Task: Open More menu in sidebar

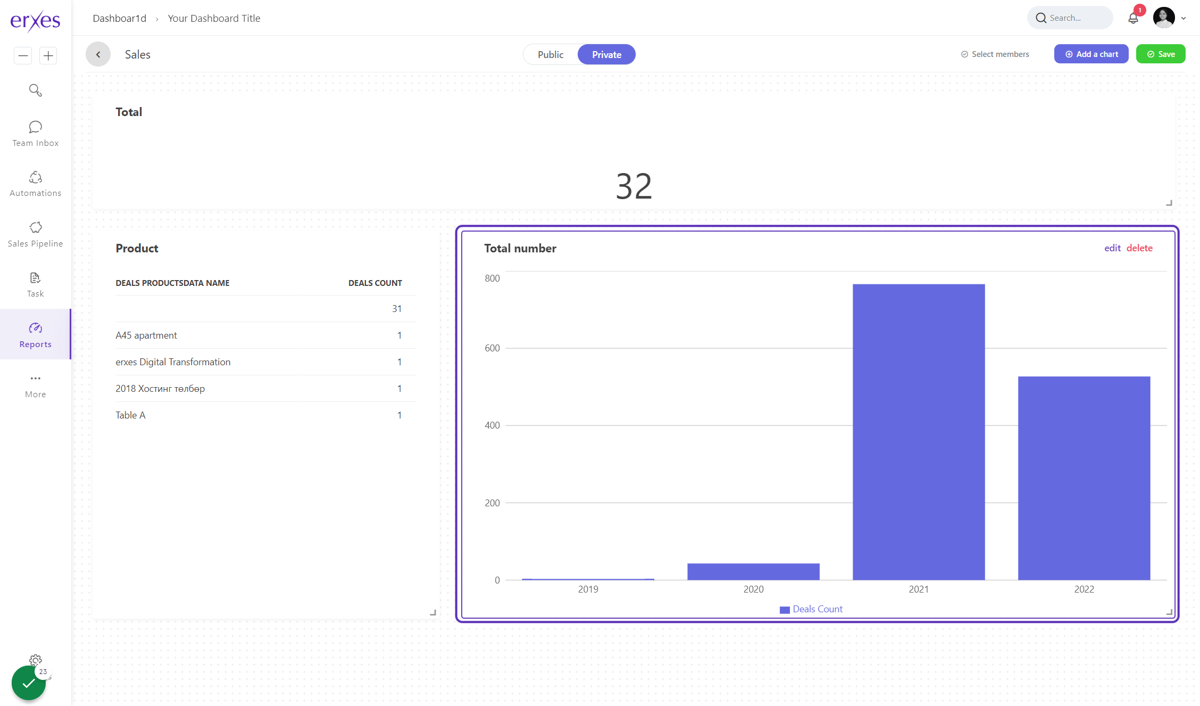Action: [x=35, y=385]
